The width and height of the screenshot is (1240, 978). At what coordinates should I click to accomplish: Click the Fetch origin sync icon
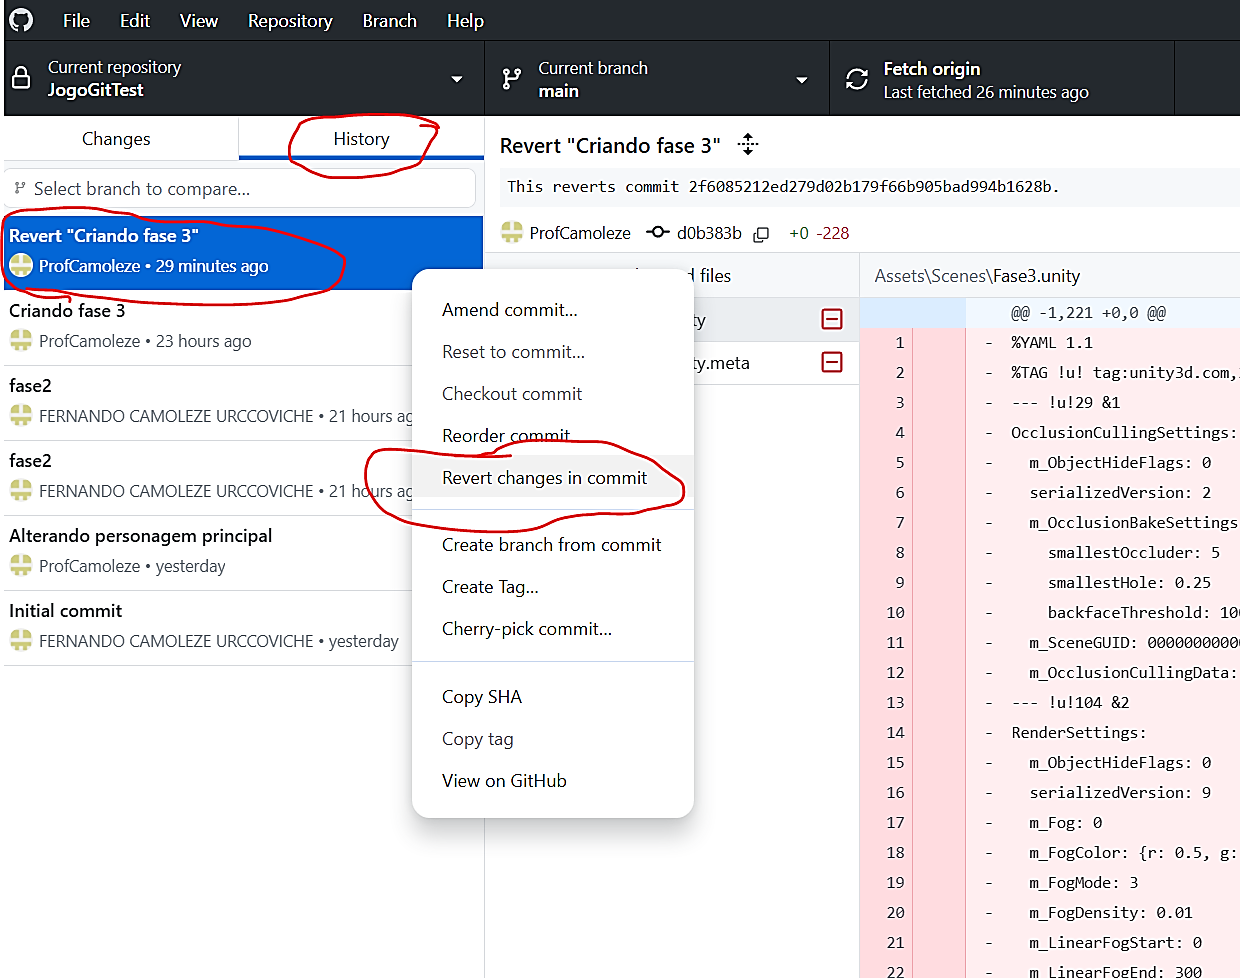point(857,79)
